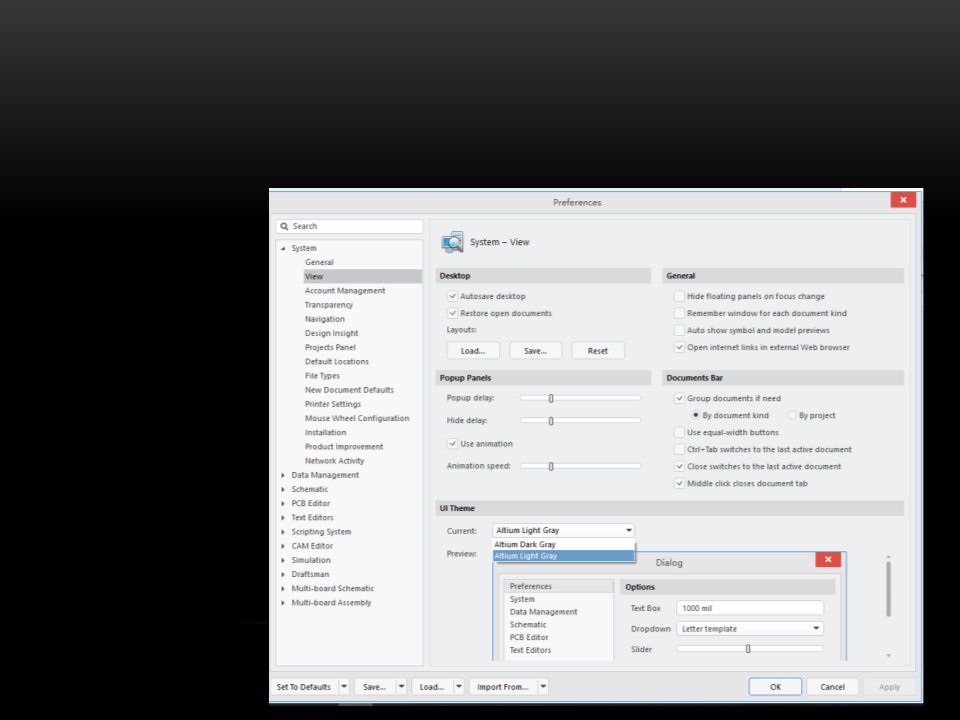The image size is (960, 720).
Task: Close the Preferences window with red X
Action: 903,200
